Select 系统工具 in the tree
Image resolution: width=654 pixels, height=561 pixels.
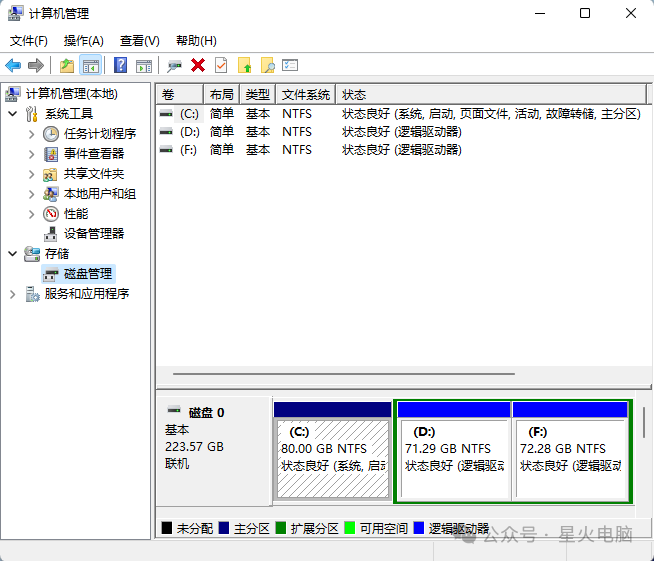coord(69,113)
